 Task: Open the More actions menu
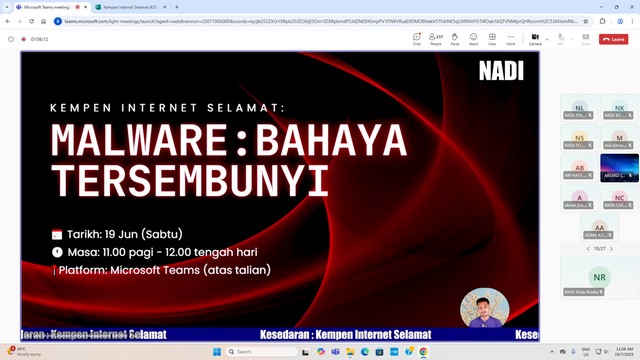pos(511,39)
